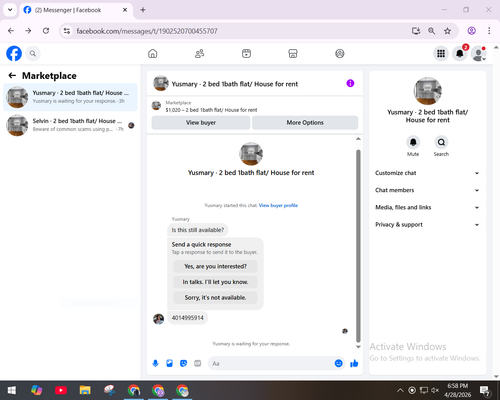Open the Marketplace storefront icon

[x=293, y=53]
